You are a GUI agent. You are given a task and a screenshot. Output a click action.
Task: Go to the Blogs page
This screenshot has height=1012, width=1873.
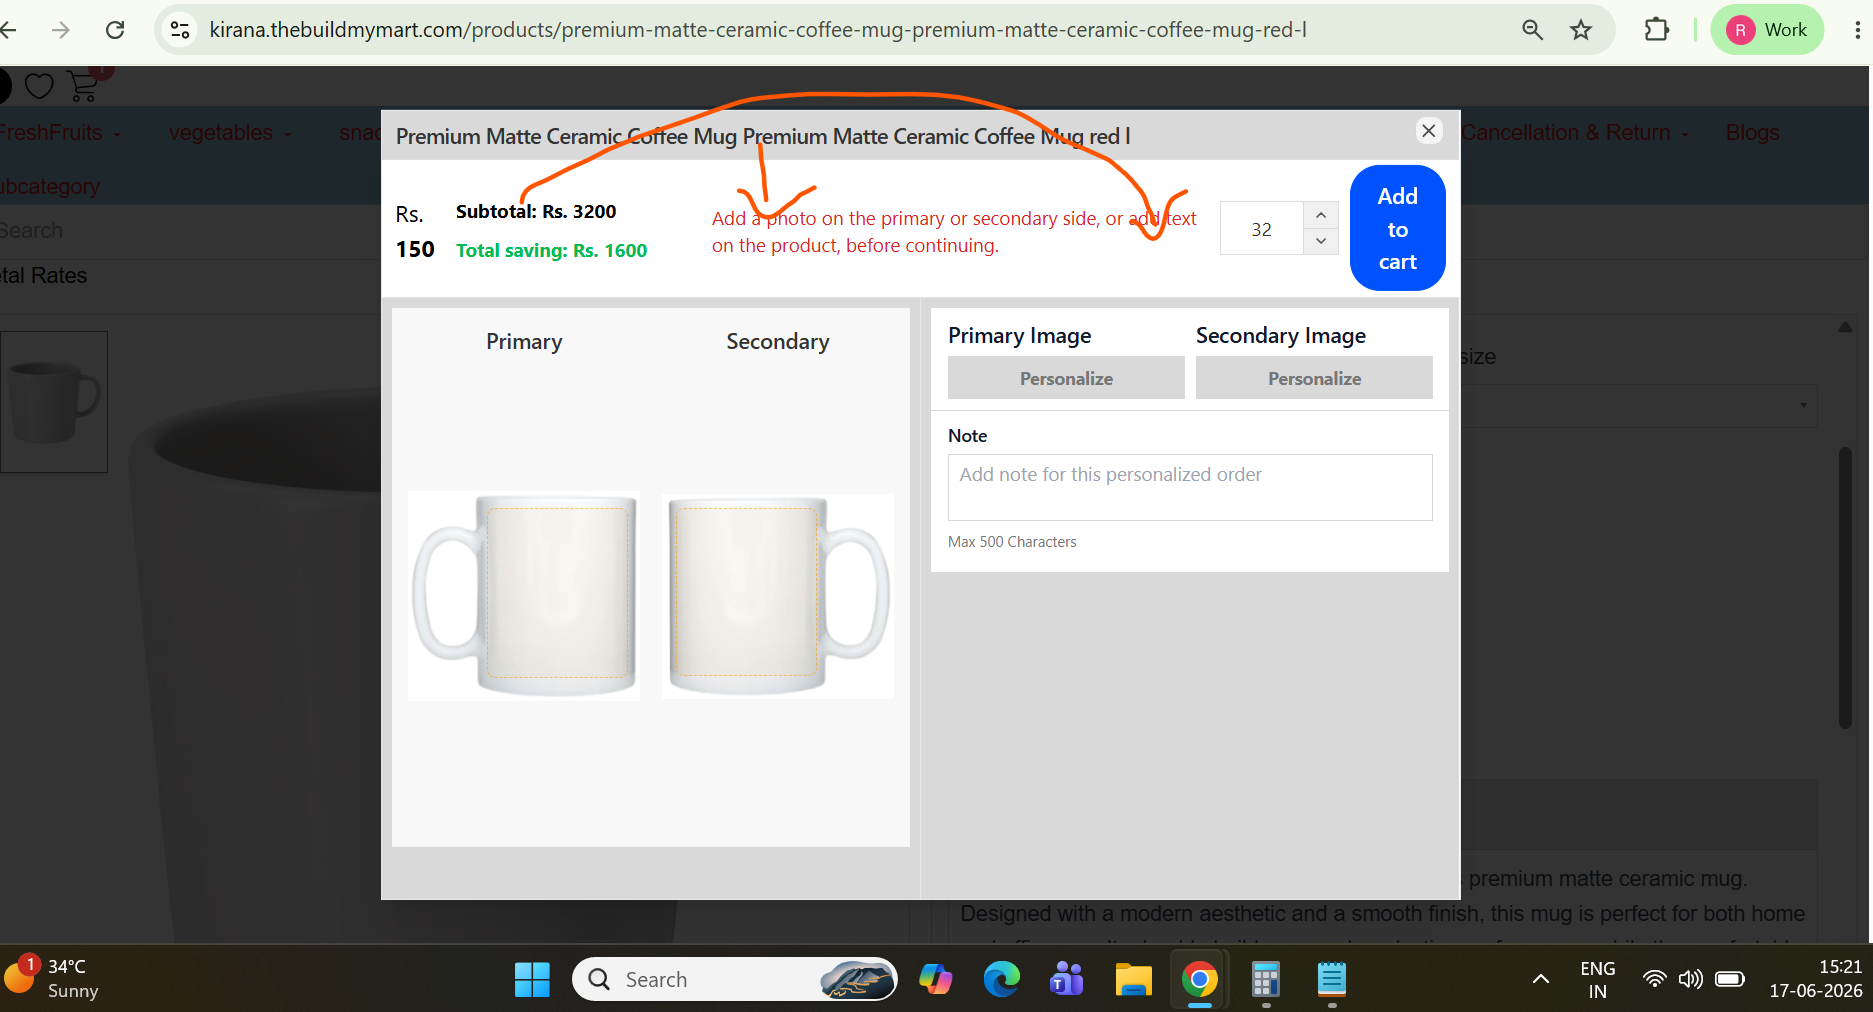coord(1752,133)
